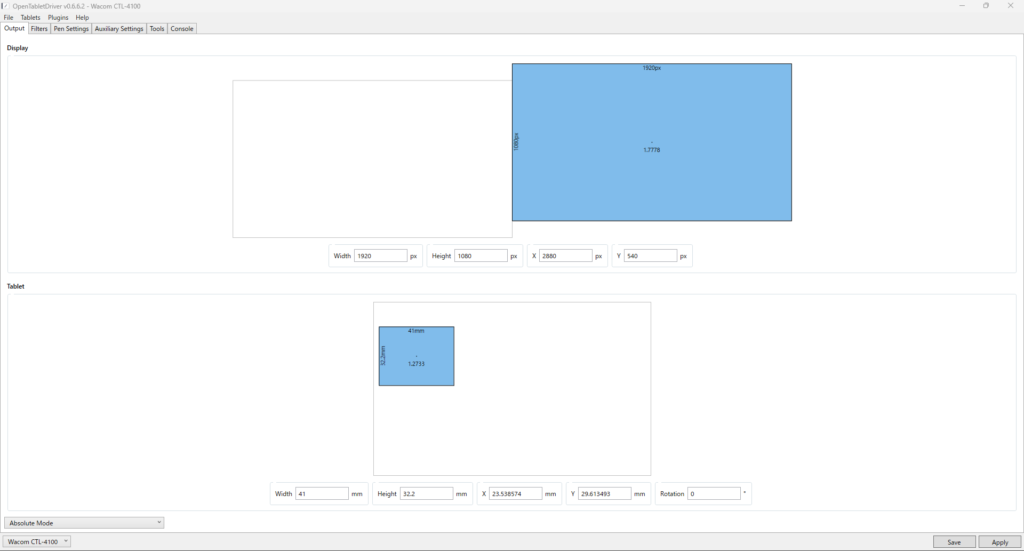The height and width of the screenshot is (551, 1024).
Task: Open the File menu
Action: tap(9, 17)
